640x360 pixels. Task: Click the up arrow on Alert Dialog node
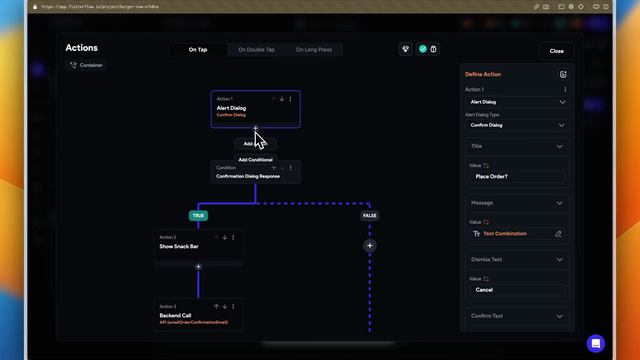coord(273,99)
